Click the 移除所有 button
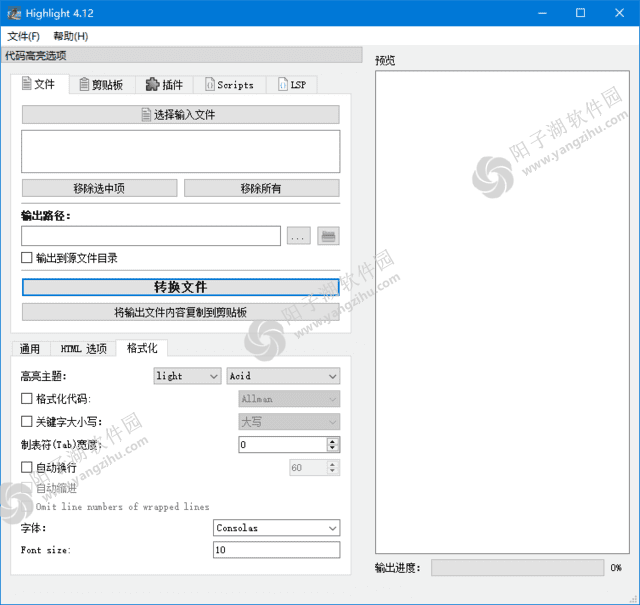The image size is (640, 605). [261, 188]
